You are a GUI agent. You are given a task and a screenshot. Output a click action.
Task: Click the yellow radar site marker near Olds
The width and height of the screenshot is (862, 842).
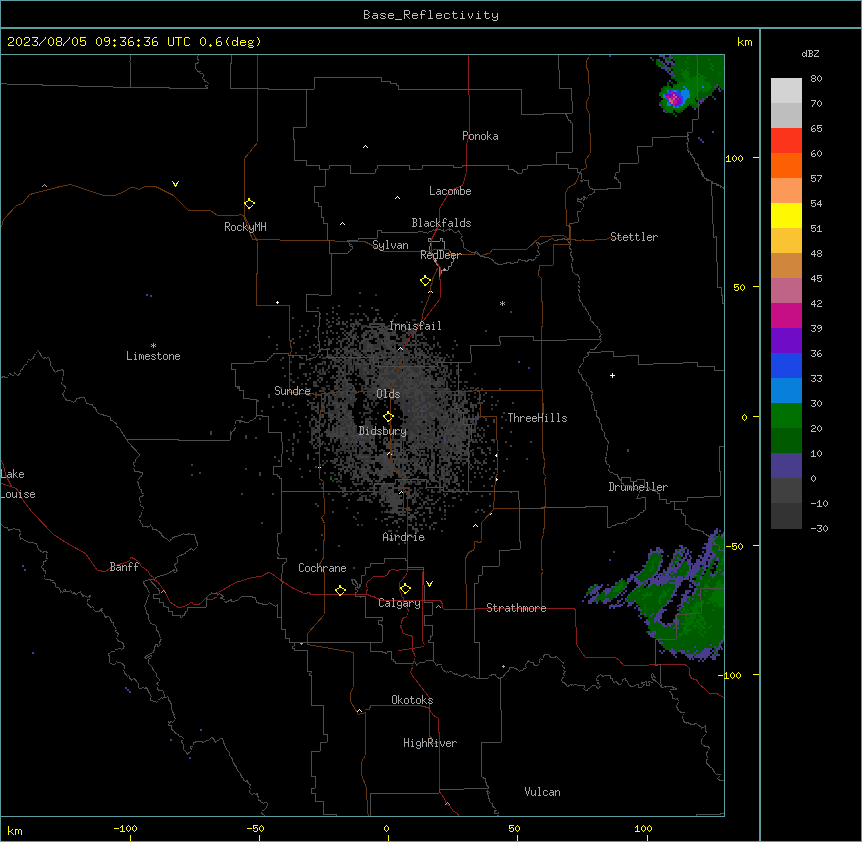coord(388,417)
